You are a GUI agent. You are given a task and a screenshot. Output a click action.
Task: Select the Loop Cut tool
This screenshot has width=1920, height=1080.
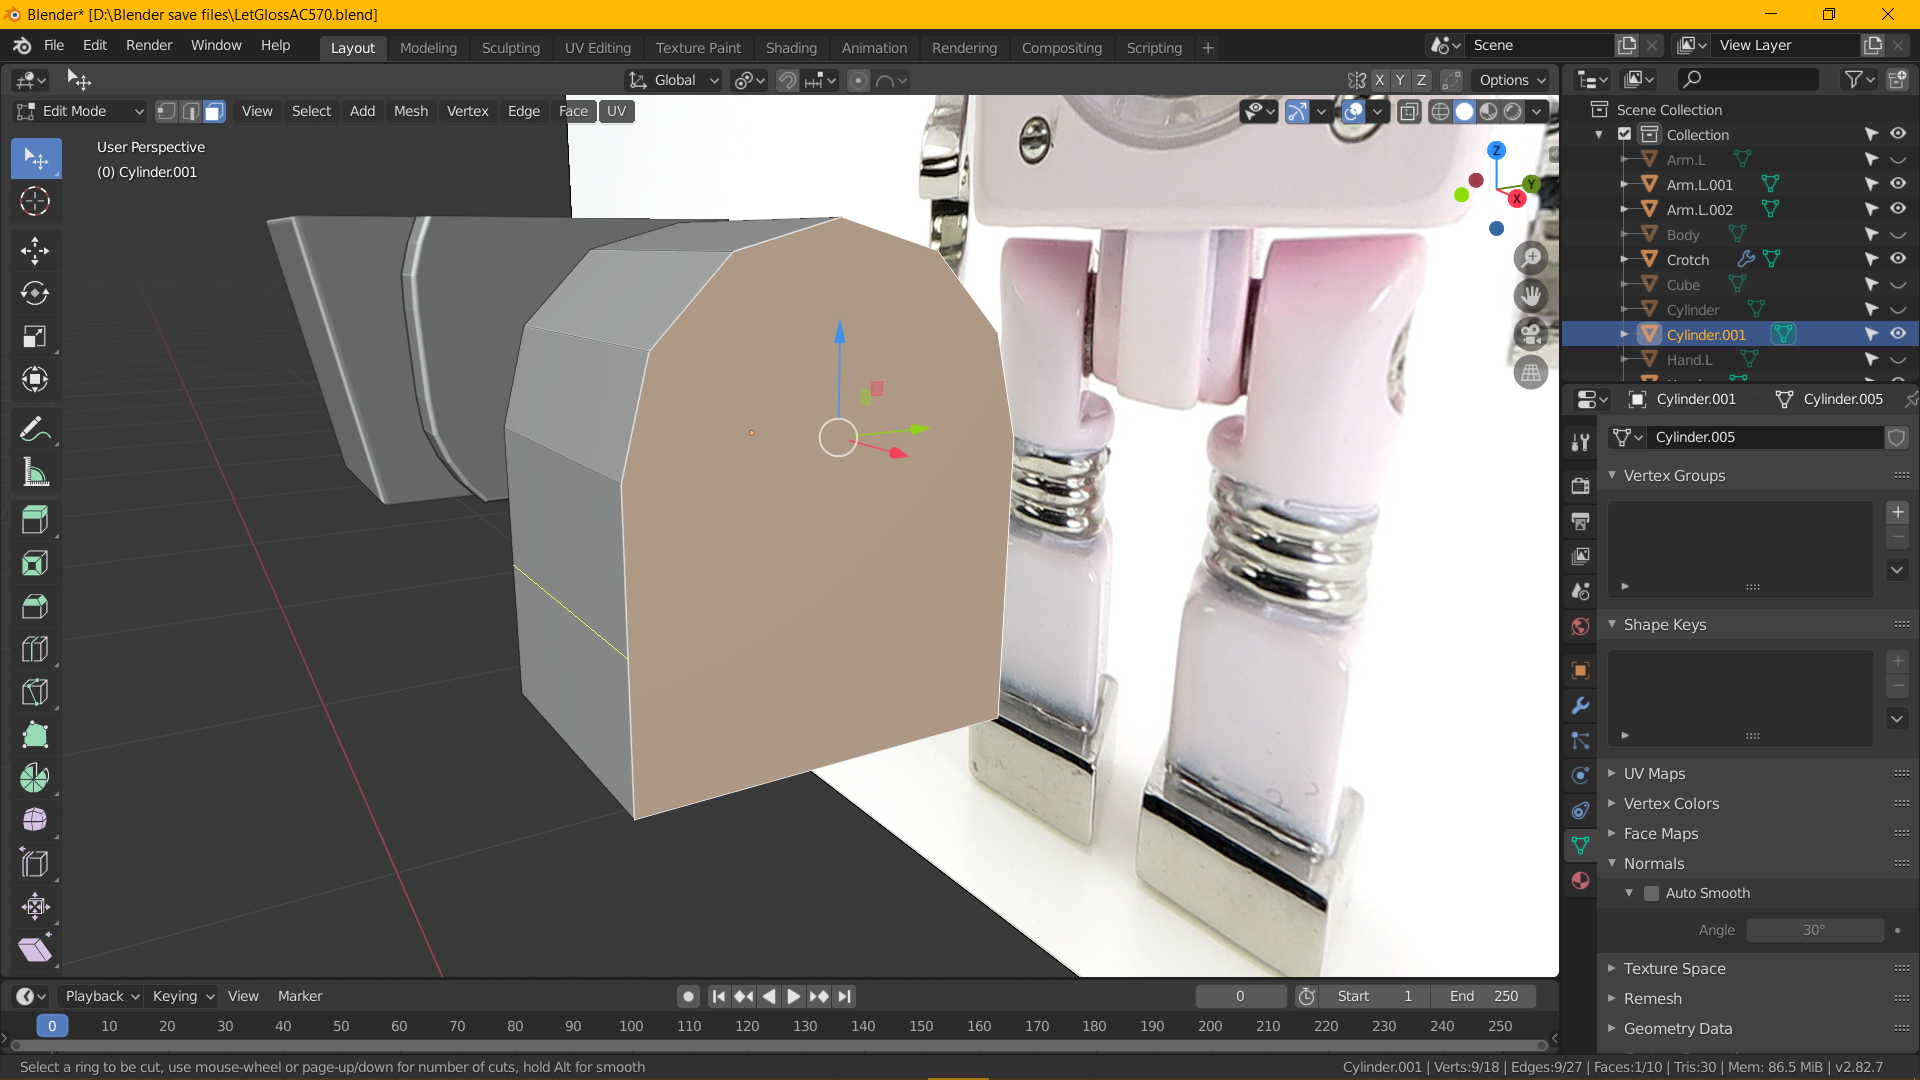pos(35,649)
